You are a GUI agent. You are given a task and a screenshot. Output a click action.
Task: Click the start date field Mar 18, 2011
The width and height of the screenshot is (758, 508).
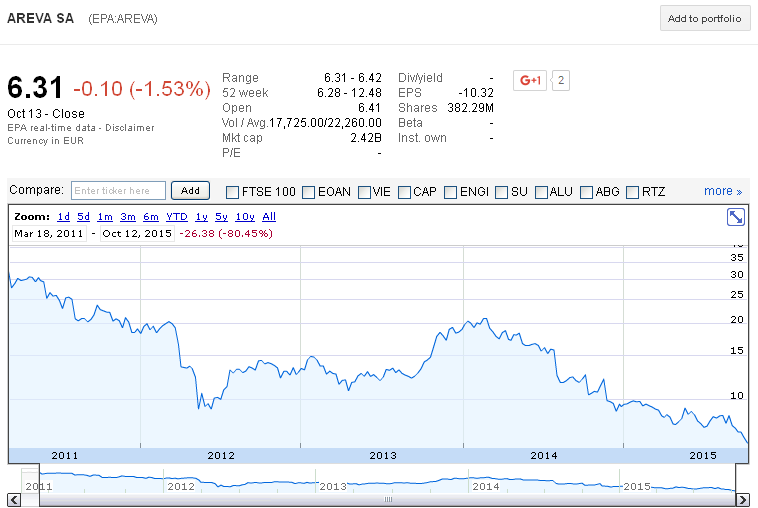[x=49, y=233]
